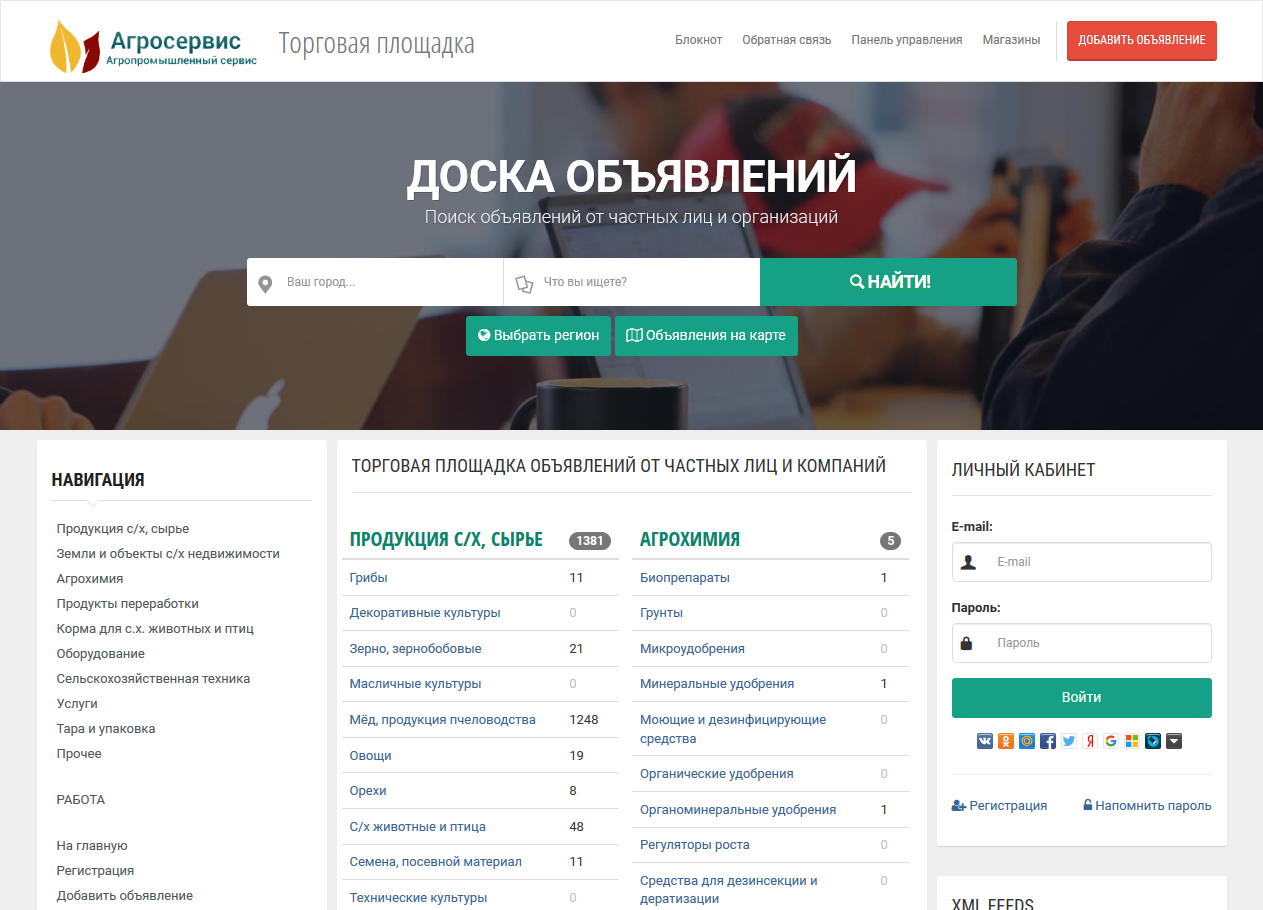Screen dimensions: 1263x910
Task: Log in with Odnoklassniki icon
Action: (1006, 741)
